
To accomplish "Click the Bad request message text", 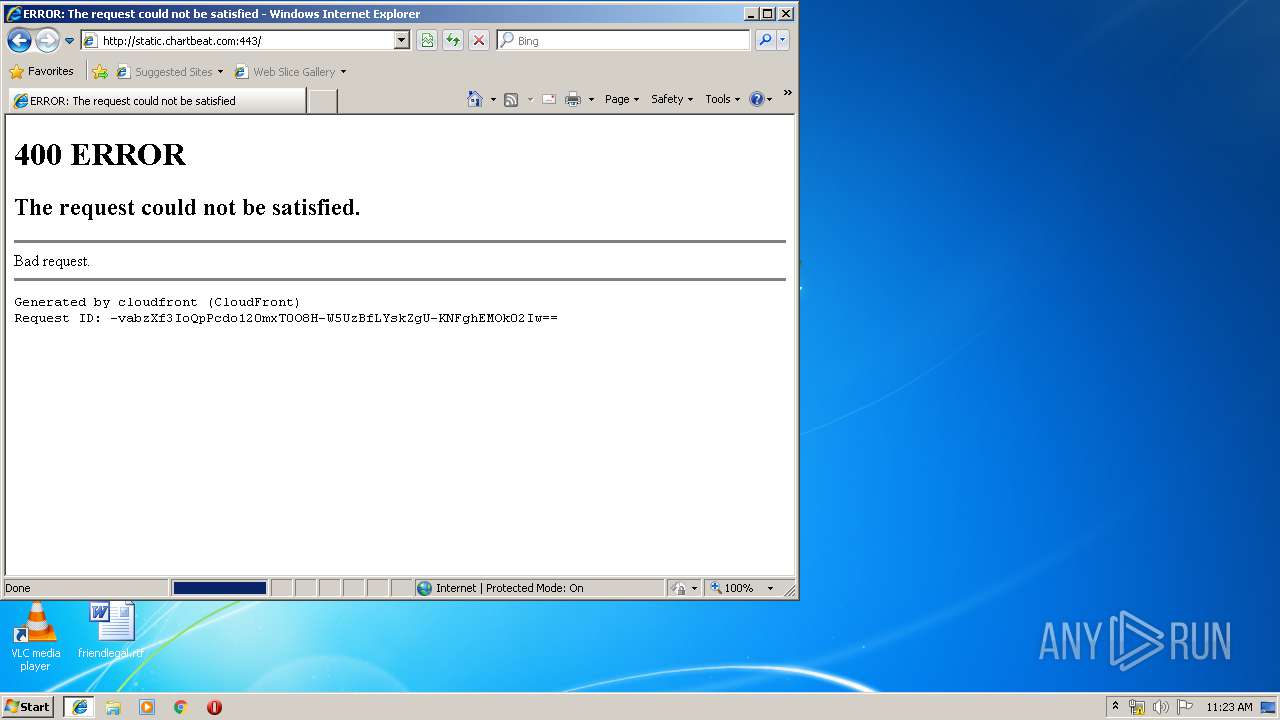I will coord(52,261).
